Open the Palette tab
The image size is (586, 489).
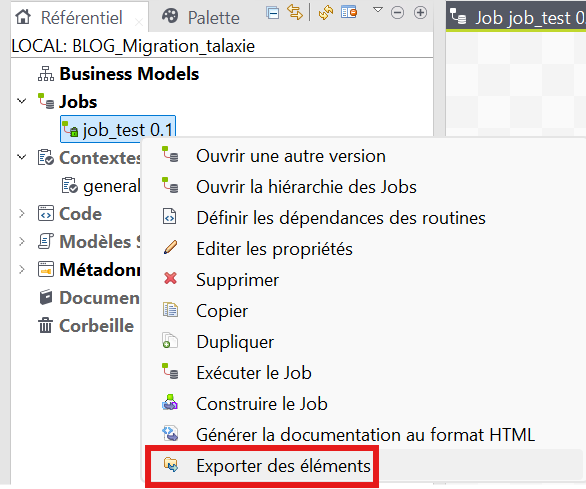click(201, 18)
